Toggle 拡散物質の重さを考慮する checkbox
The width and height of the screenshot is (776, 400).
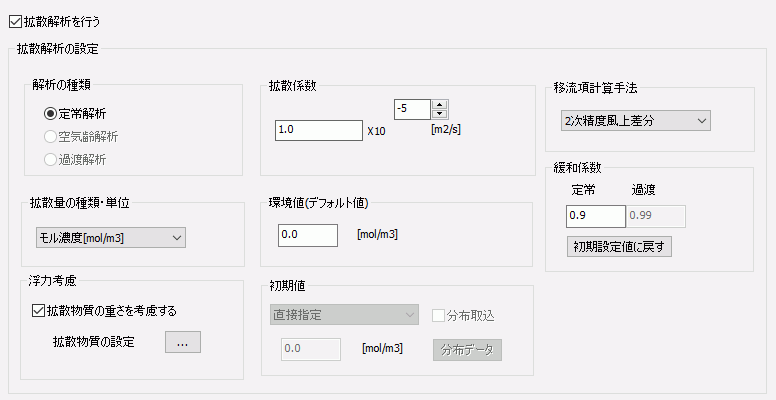(39, 310)
